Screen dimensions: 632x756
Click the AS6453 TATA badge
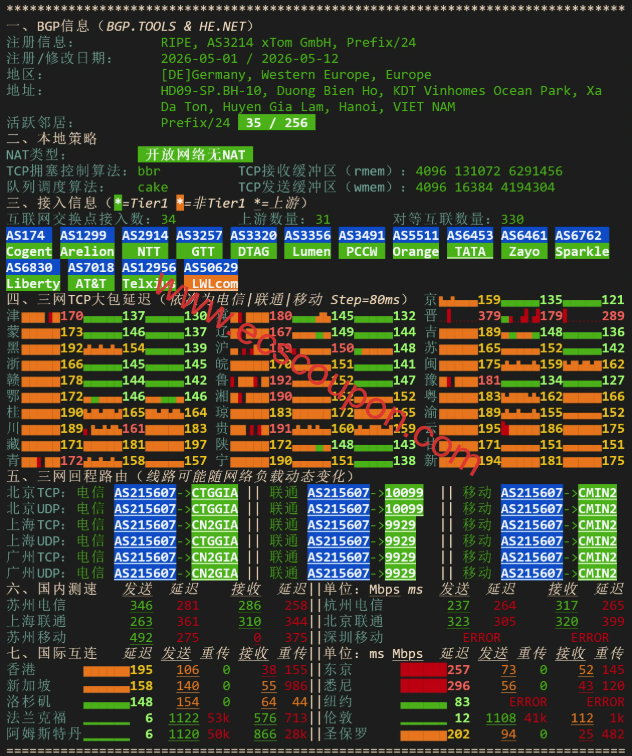[x=470, y=243]
